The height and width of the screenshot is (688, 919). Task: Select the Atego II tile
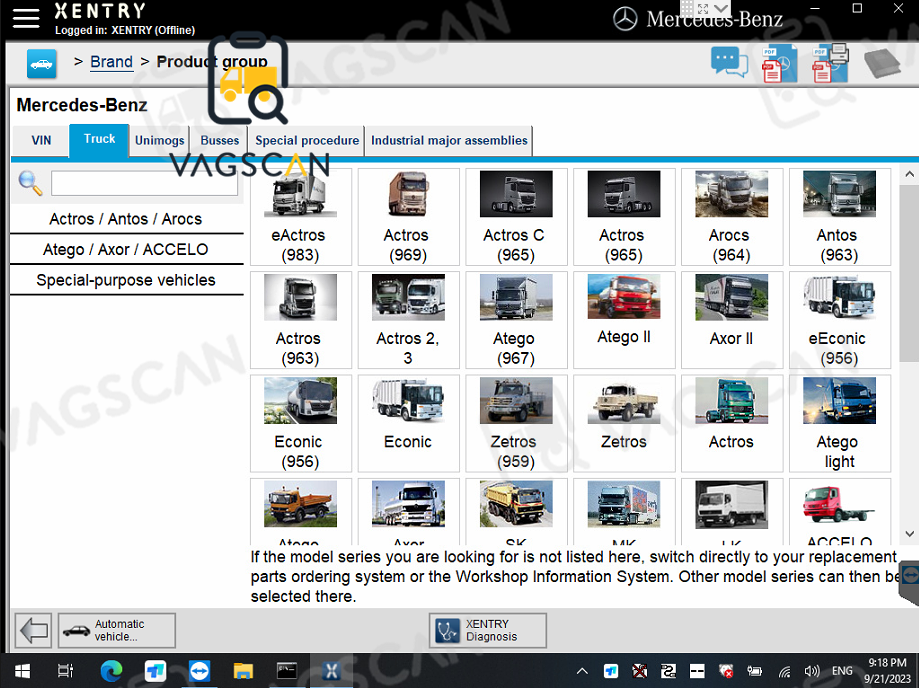click(x=624, y=320)
